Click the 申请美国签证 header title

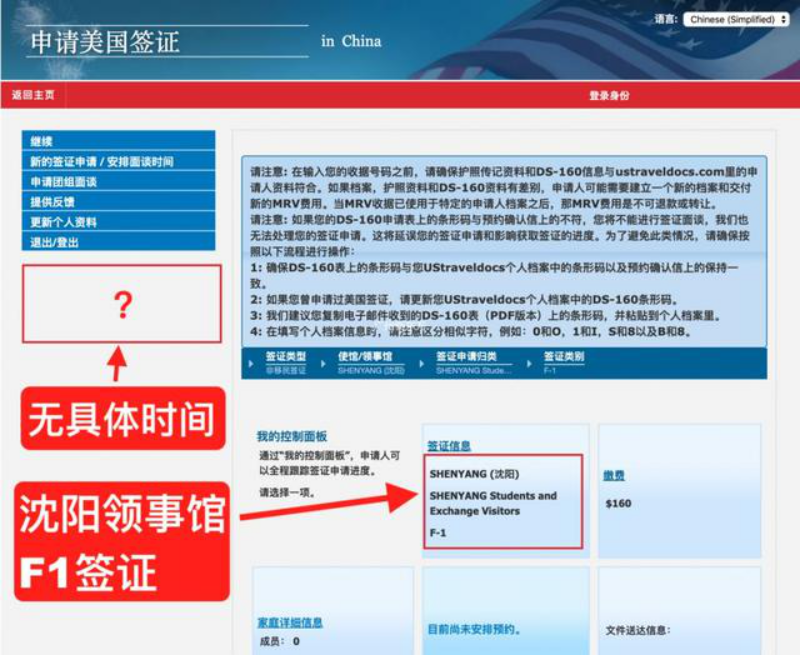[105, 42]
